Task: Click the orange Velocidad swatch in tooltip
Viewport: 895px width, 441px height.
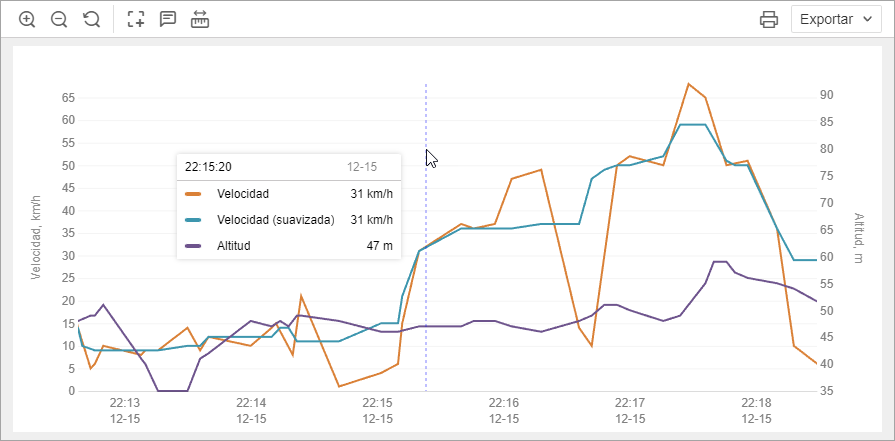Action: (194, 193)
